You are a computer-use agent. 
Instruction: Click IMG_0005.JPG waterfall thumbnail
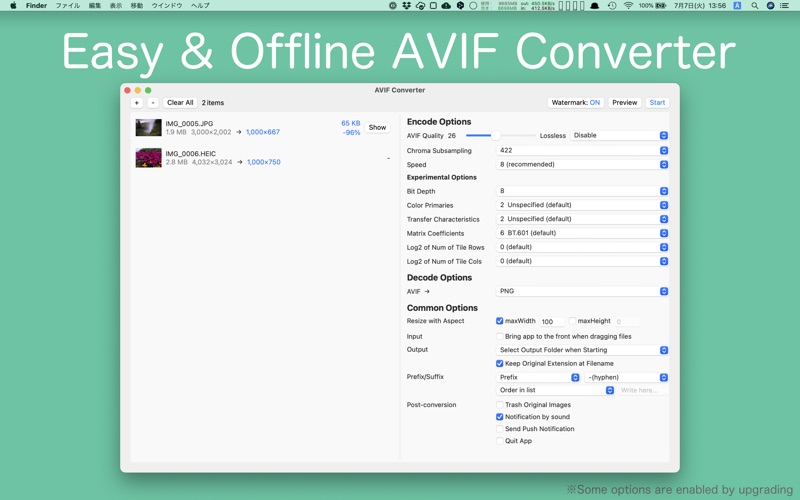pyautogui.click(x=148, y=128)
